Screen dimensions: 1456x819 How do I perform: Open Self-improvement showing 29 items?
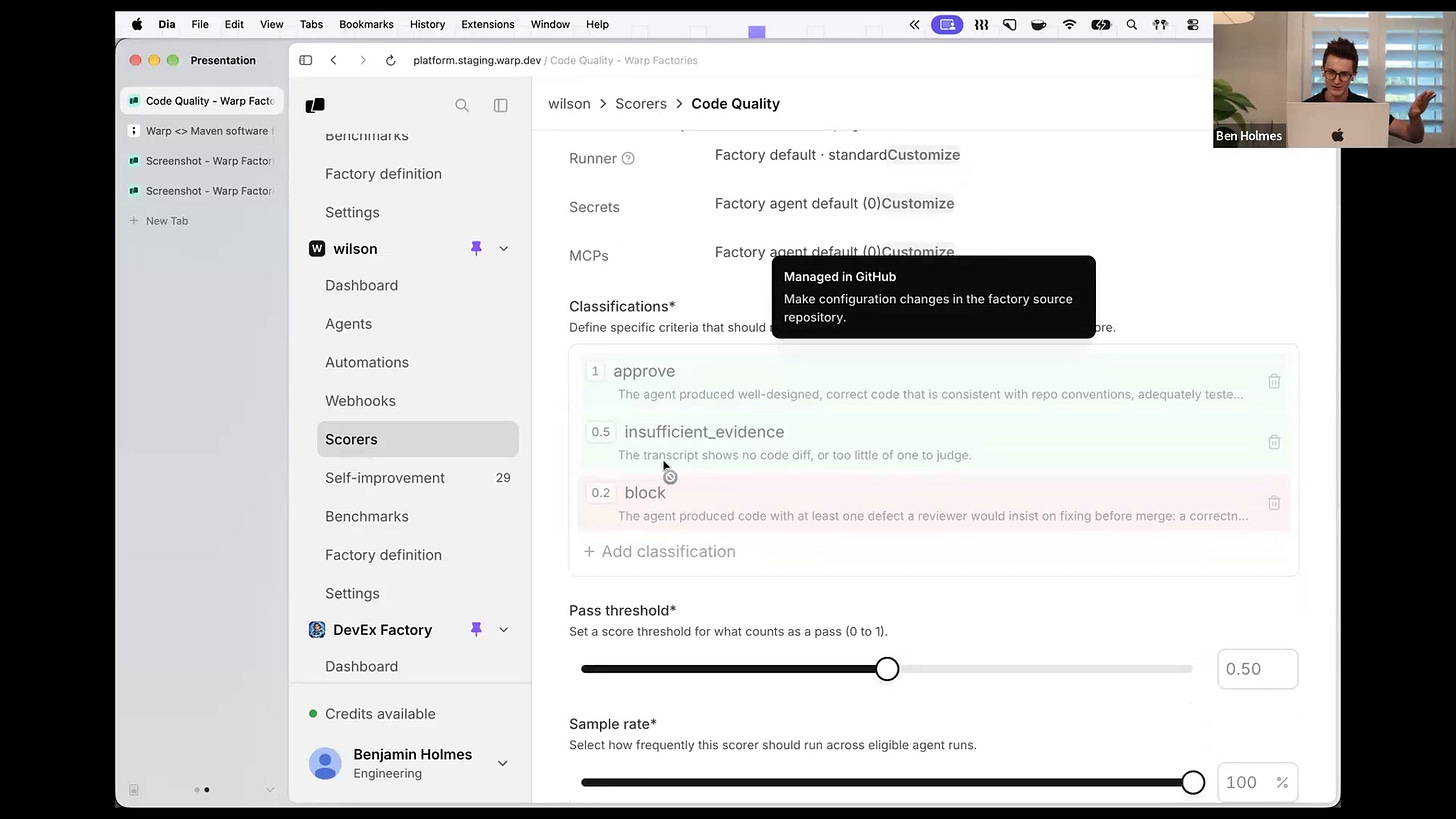coord(418,478)
